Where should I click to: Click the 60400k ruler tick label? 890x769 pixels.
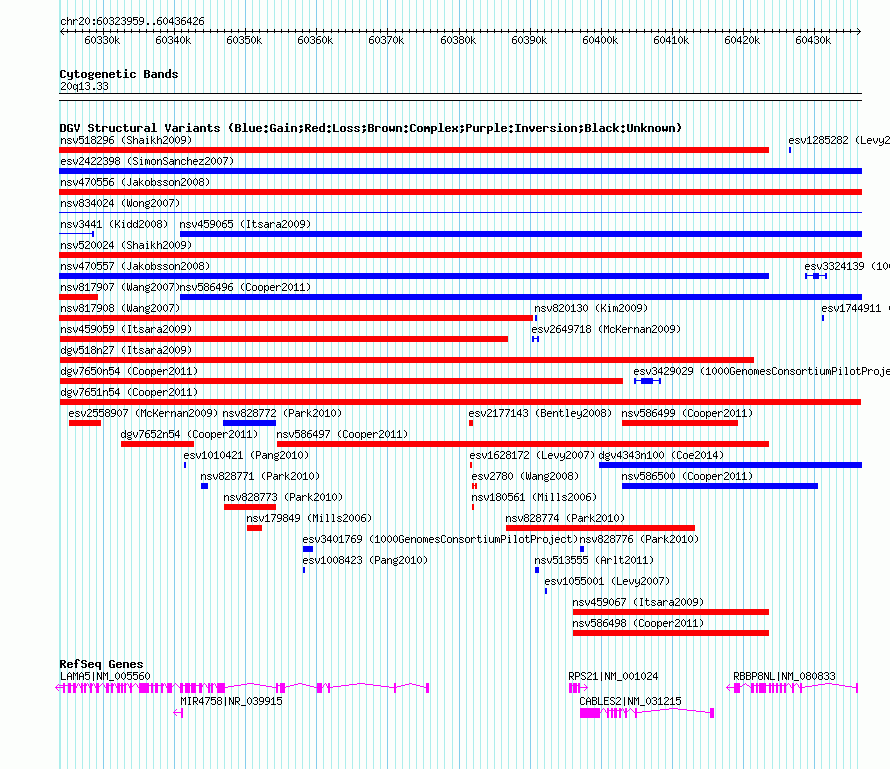(600, 40)
